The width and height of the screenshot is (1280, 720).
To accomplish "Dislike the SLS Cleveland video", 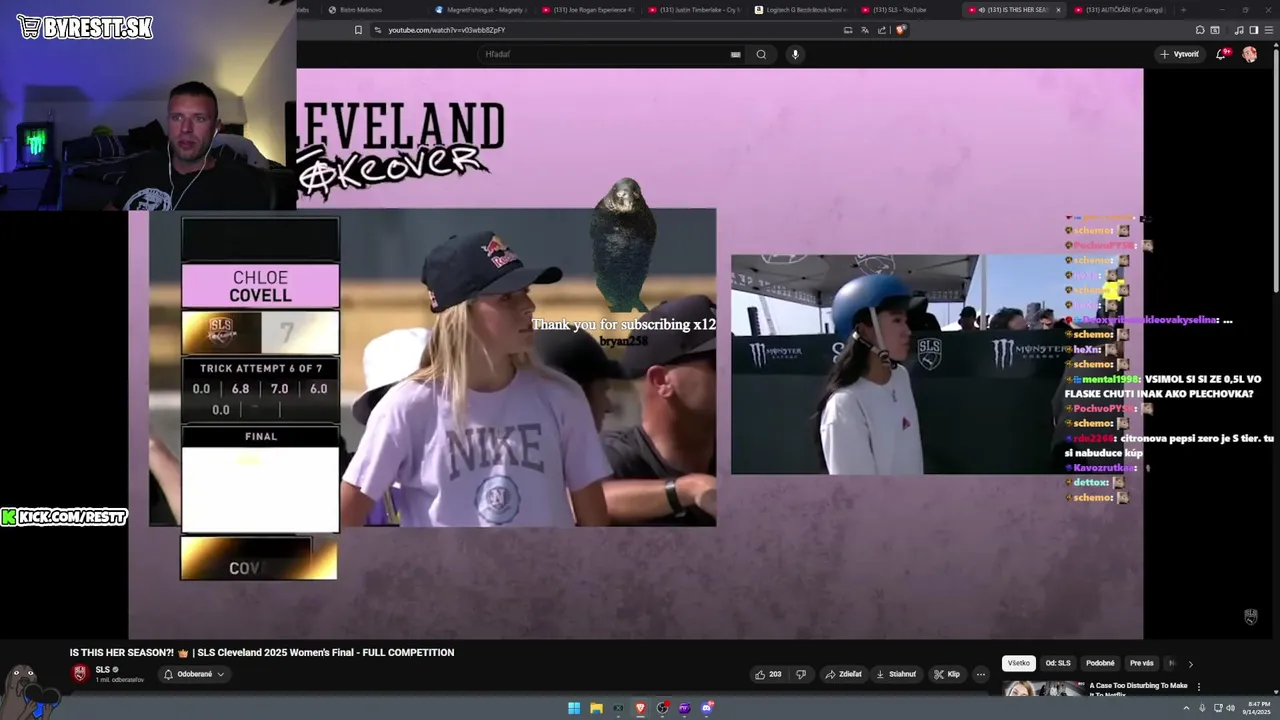I will pos(800,674).
